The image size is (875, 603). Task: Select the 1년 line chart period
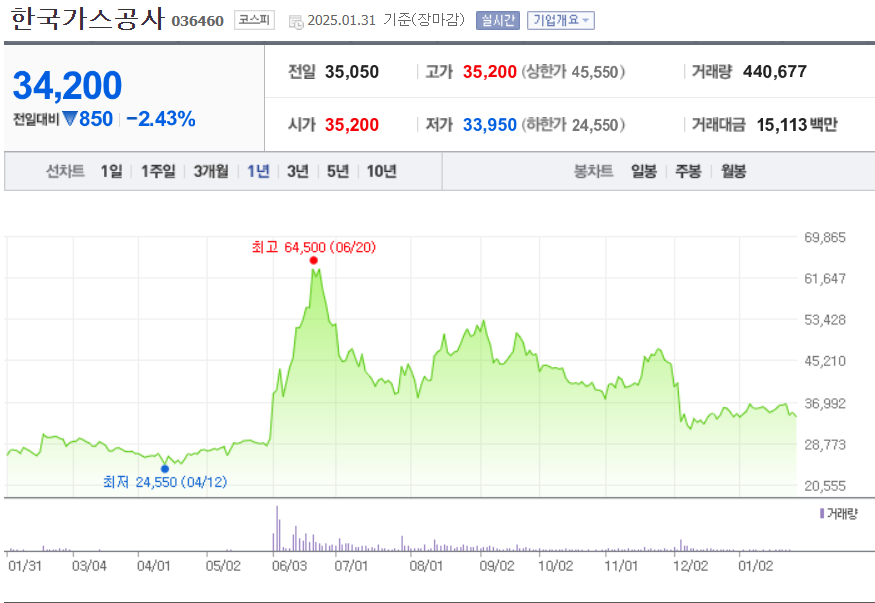point(258,171)
